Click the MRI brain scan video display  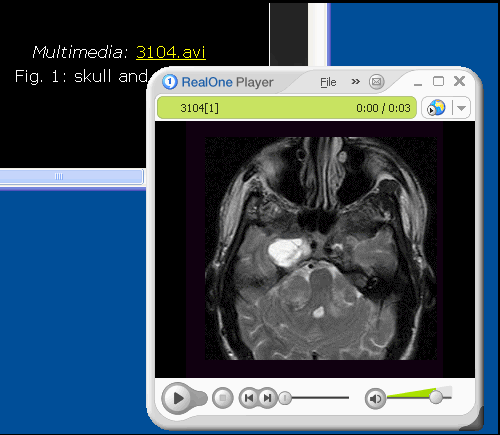(315, 249)
